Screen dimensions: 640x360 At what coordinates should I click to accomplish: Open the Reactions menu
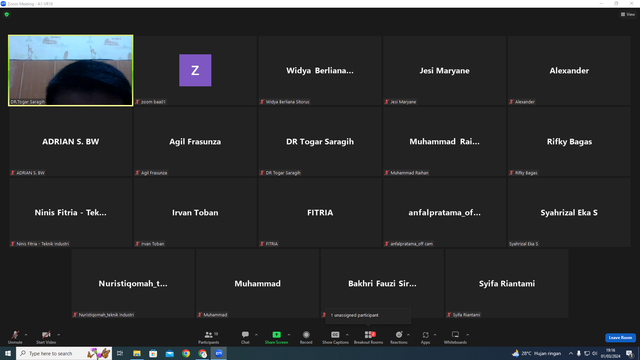(399, 337)
